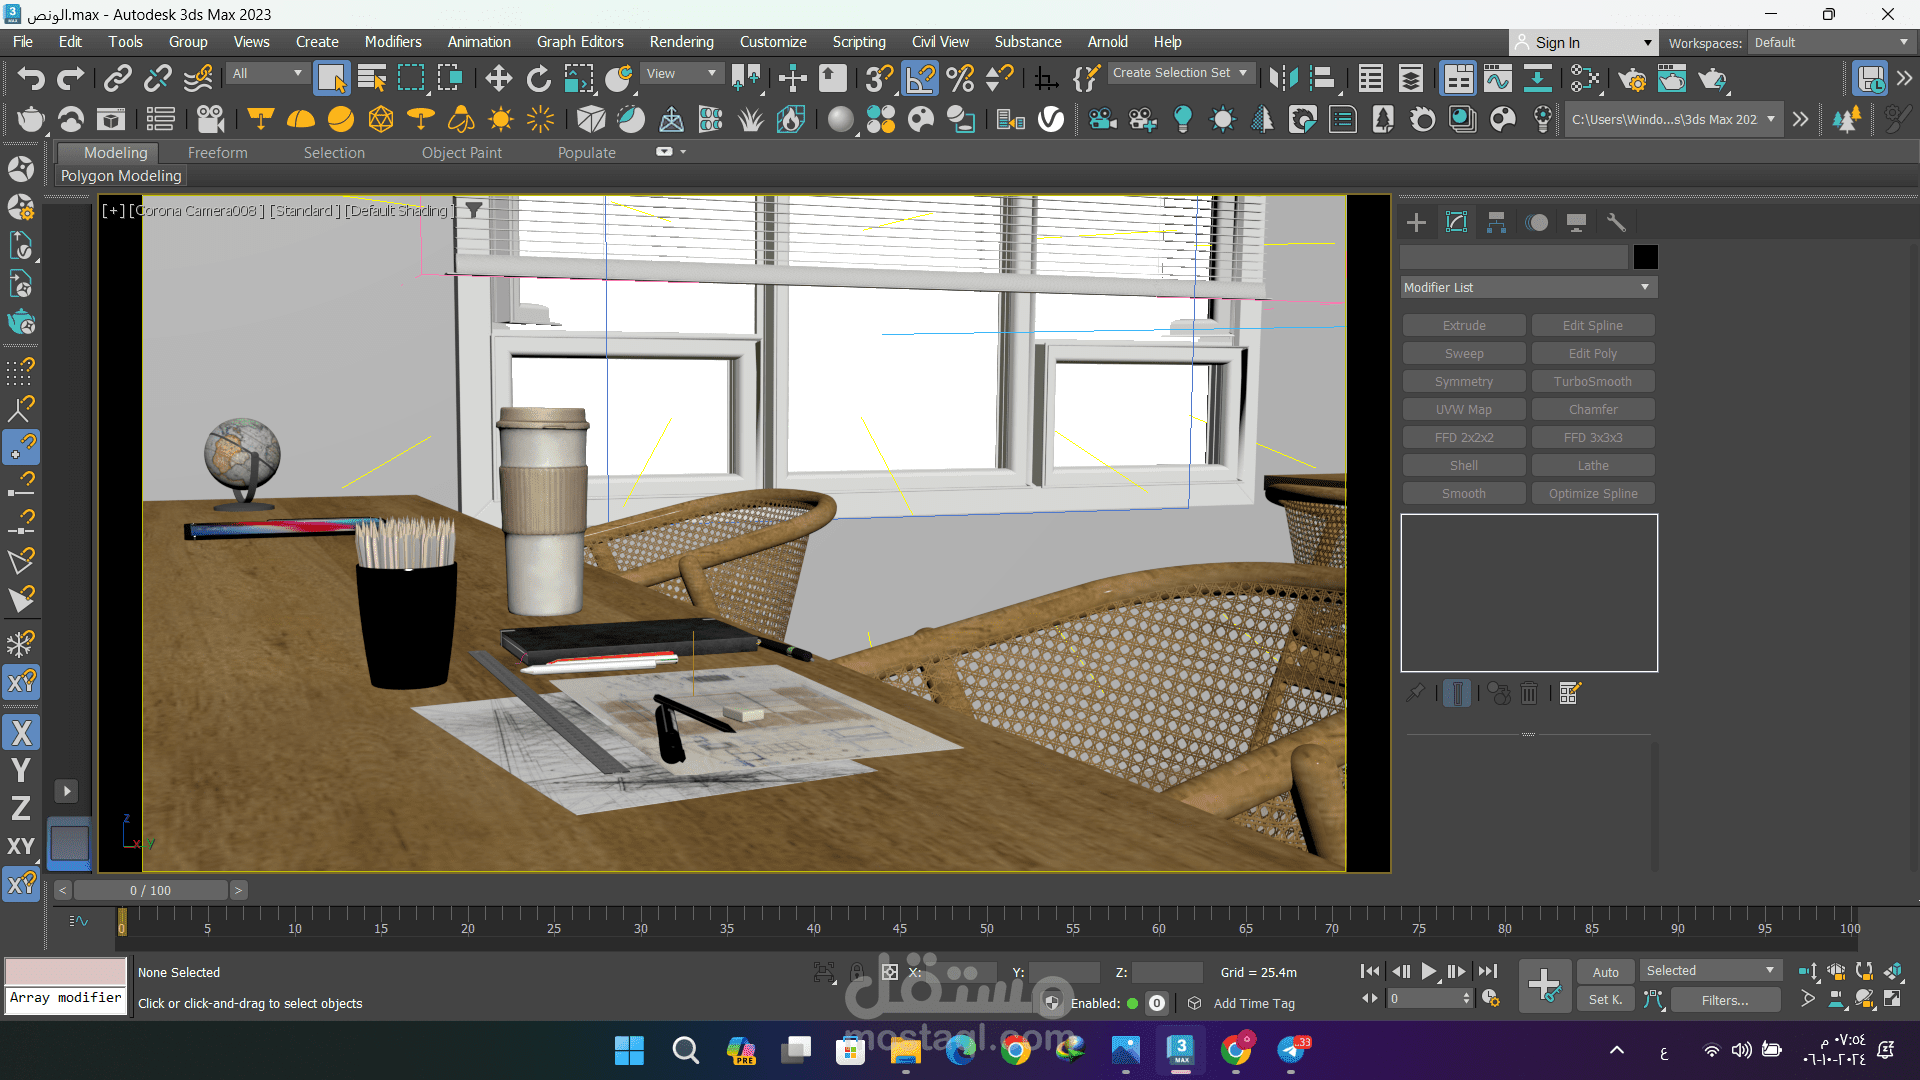Viewport: 1920px width, 1080px height.
Task: Select the Move transform tool
Action: 498,78
